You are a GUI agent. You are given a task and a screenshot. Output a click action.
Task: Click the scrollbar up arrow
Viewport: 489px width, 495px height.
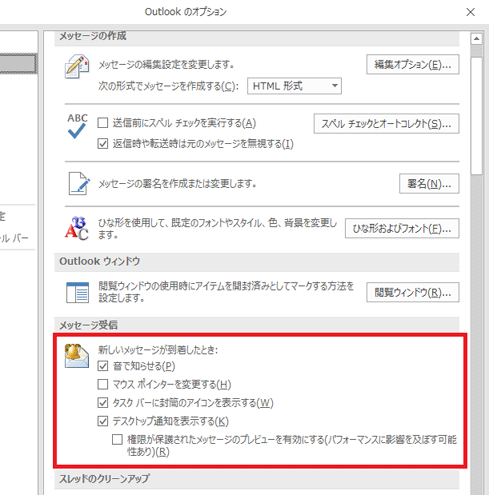(477, 39)
